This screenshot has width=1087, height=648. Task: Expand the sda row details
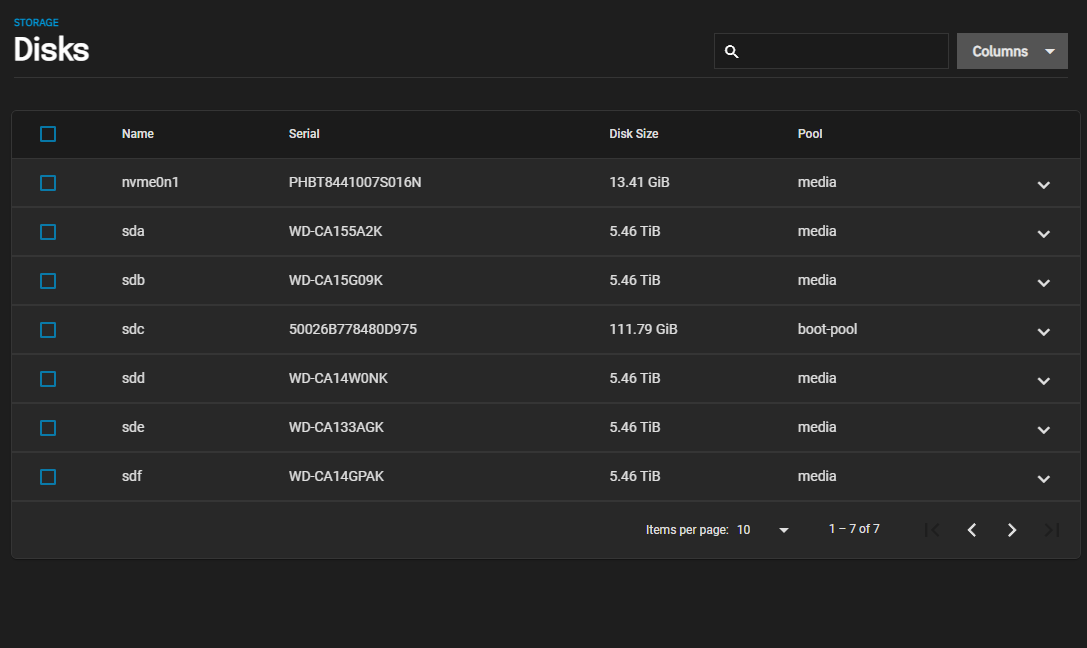[x=1043, y=234]
